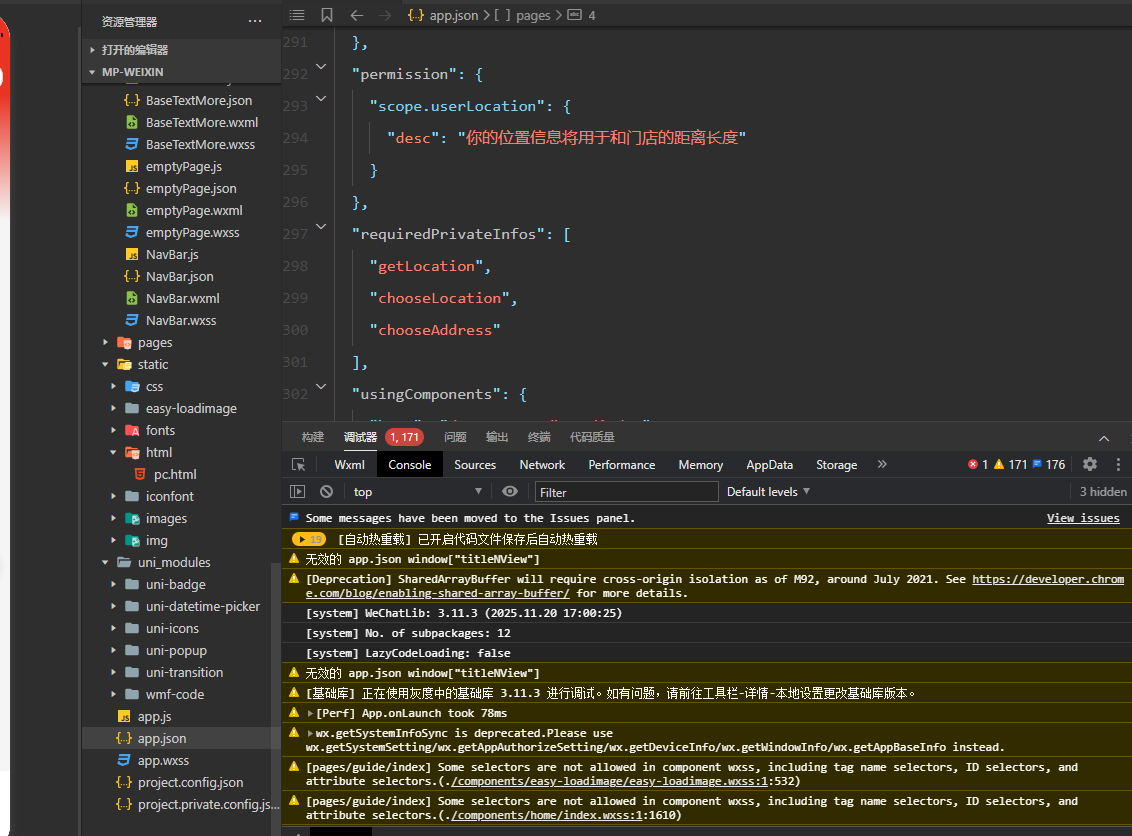This screenshot has height=836, width=1132.
Task: Toggle the console sidebar panel
Action: point(298,492)
